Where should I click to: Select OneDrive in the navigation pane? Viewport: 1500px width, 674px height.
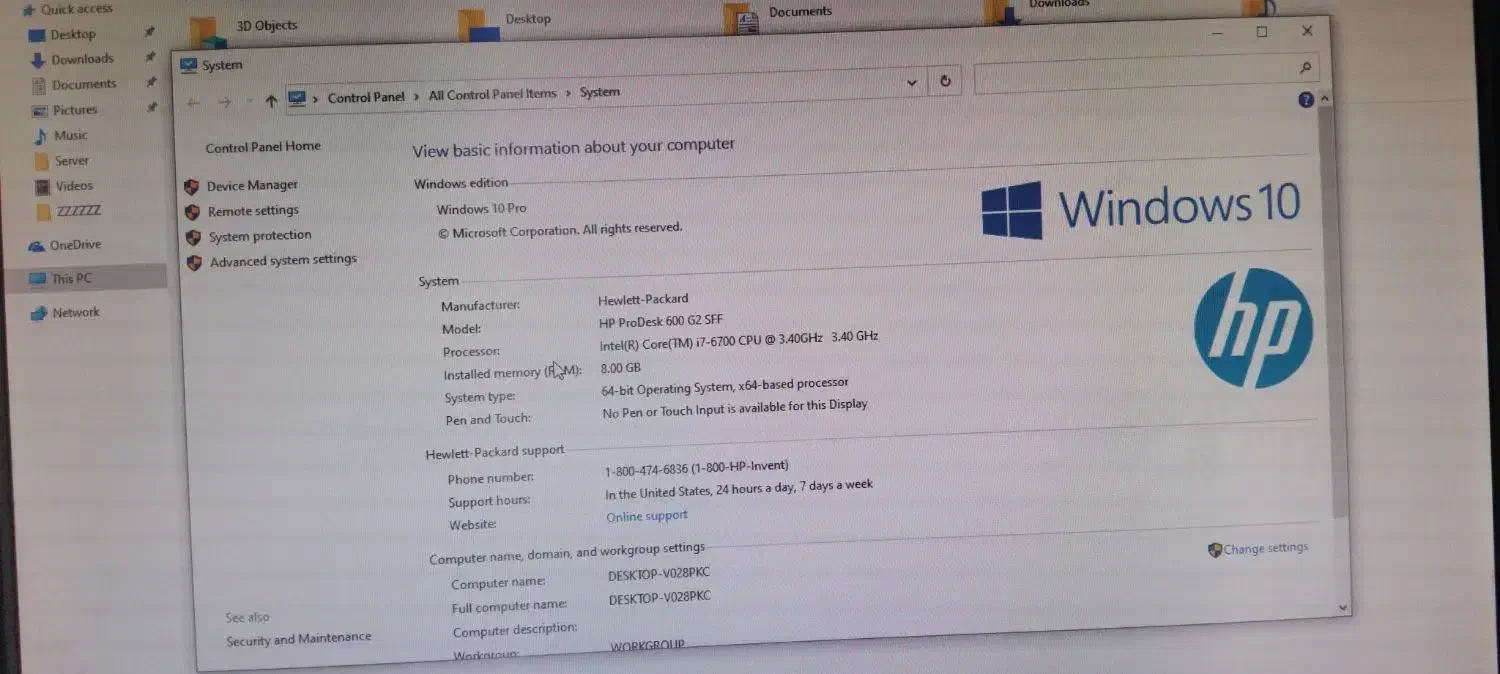(x=75, y=245)
